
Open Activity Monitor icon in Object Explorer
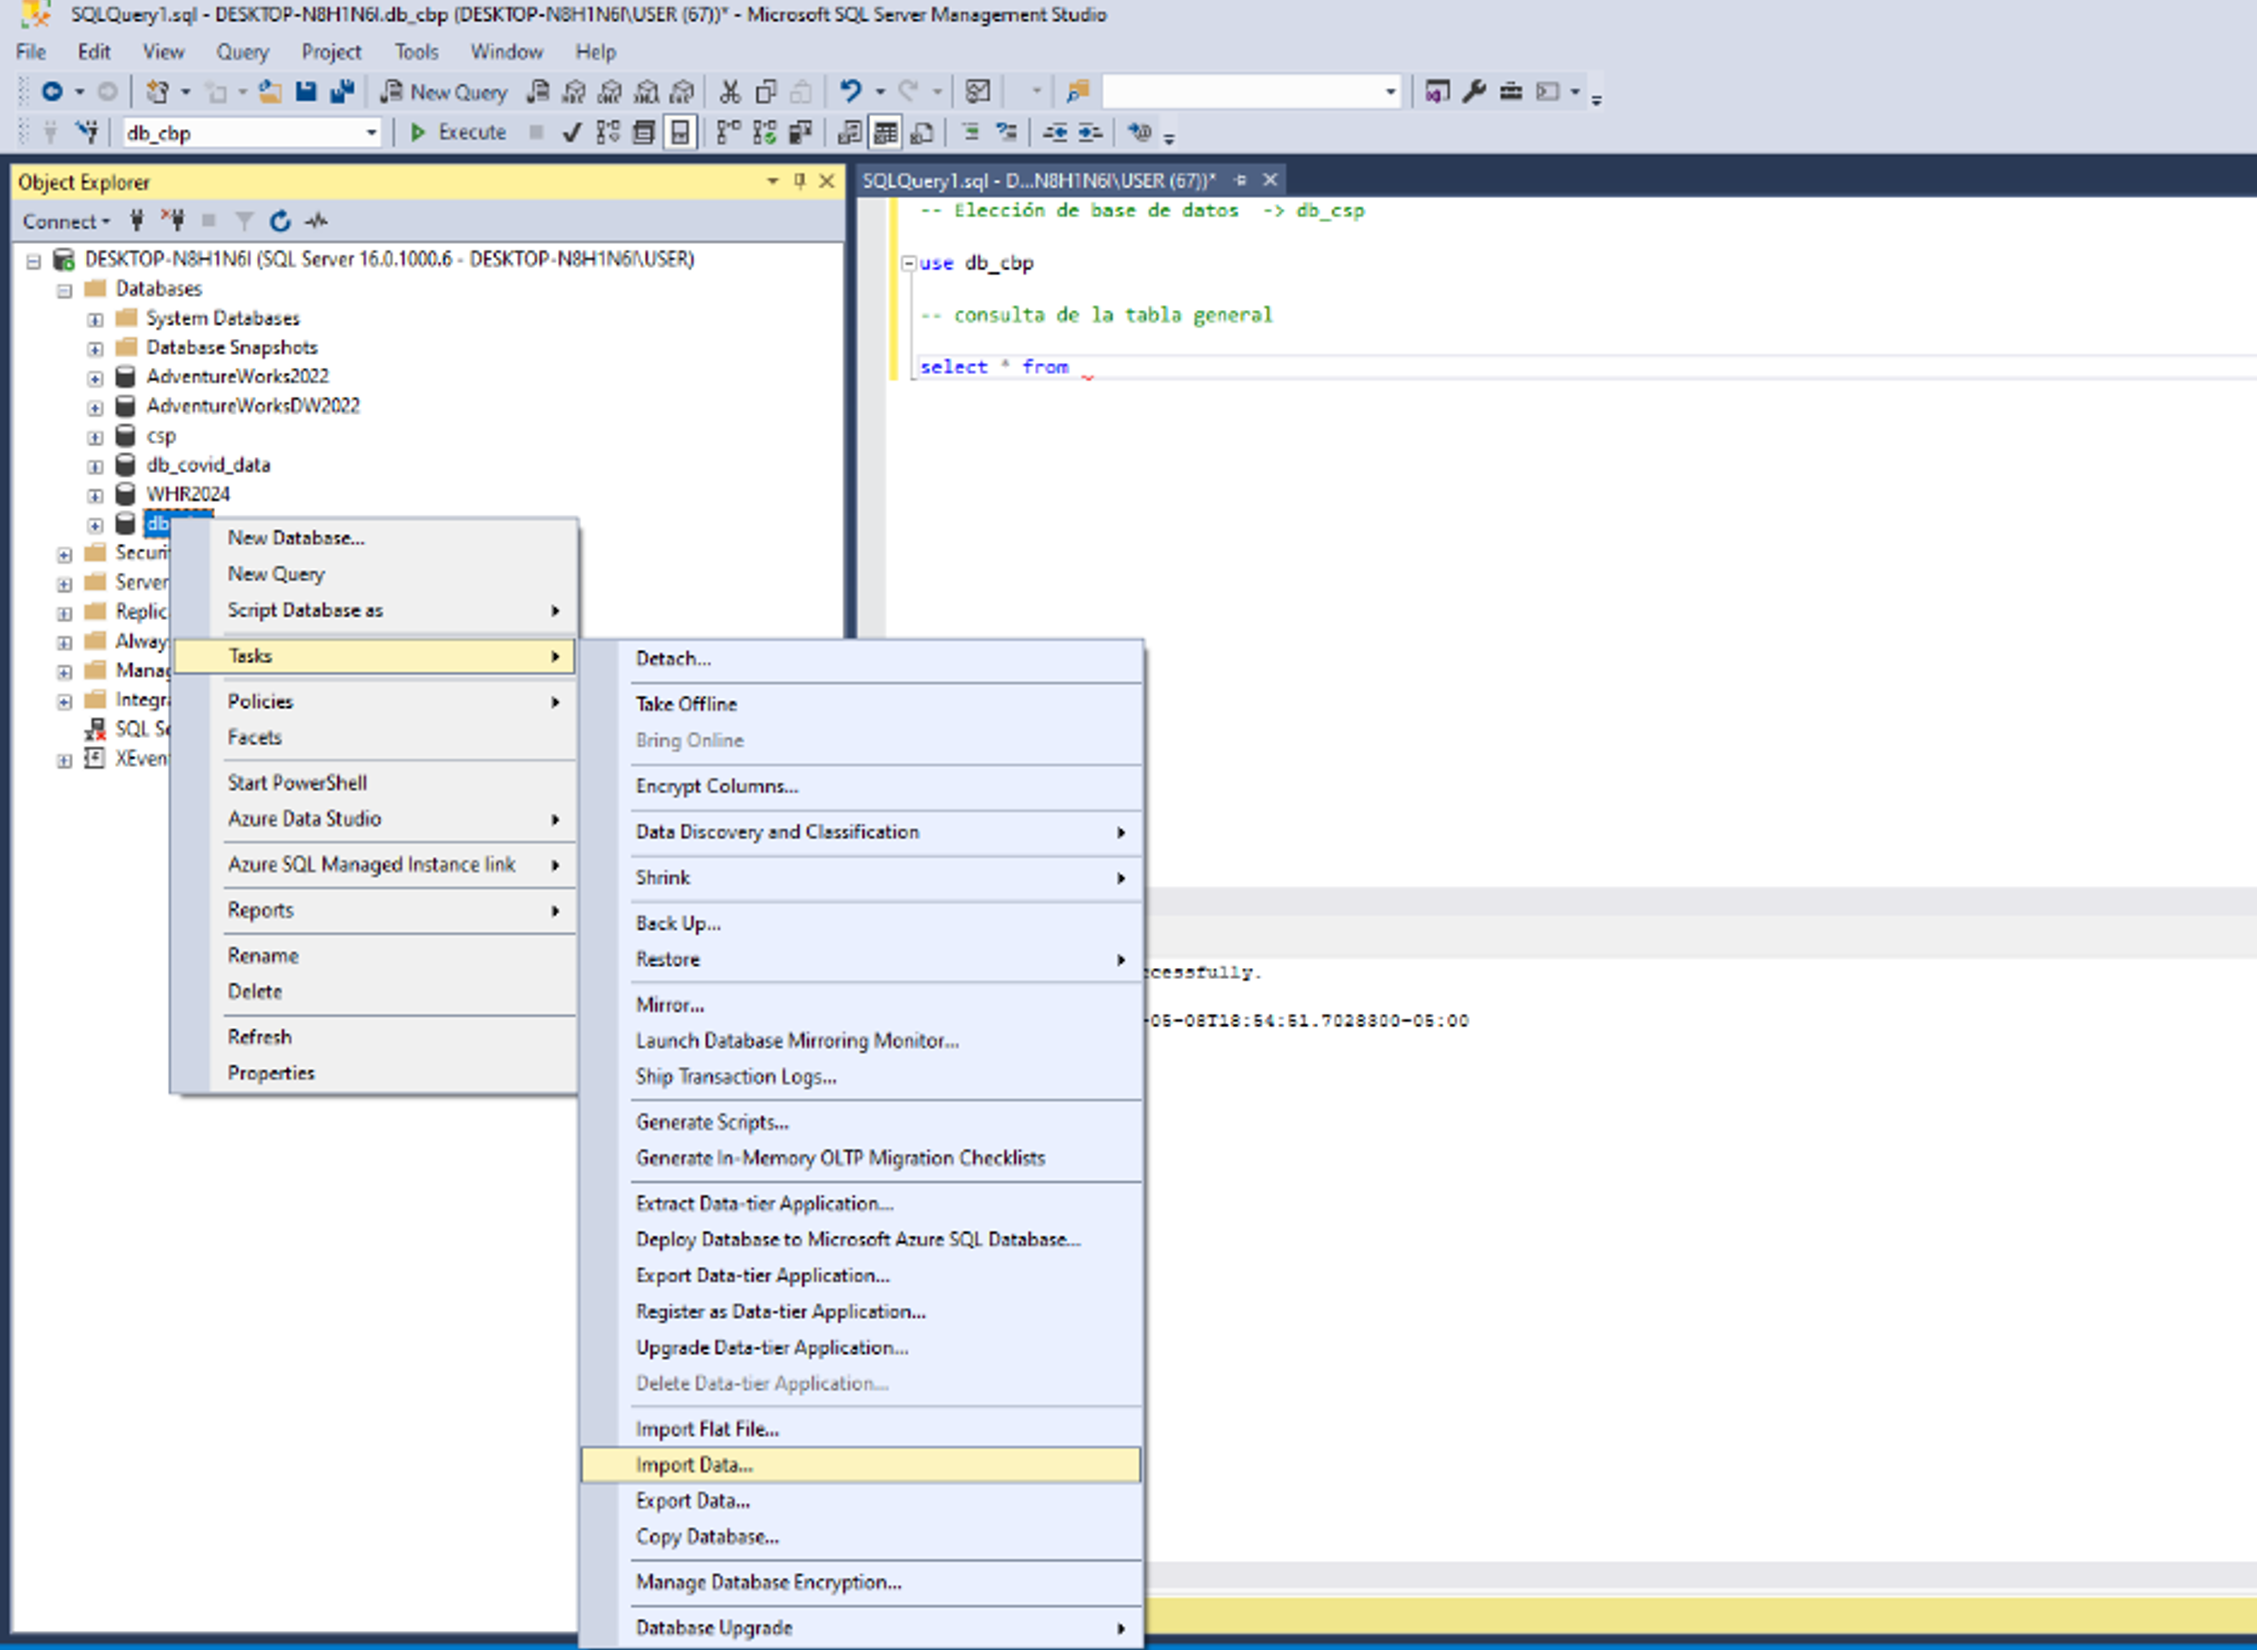(x=316, y=221)
